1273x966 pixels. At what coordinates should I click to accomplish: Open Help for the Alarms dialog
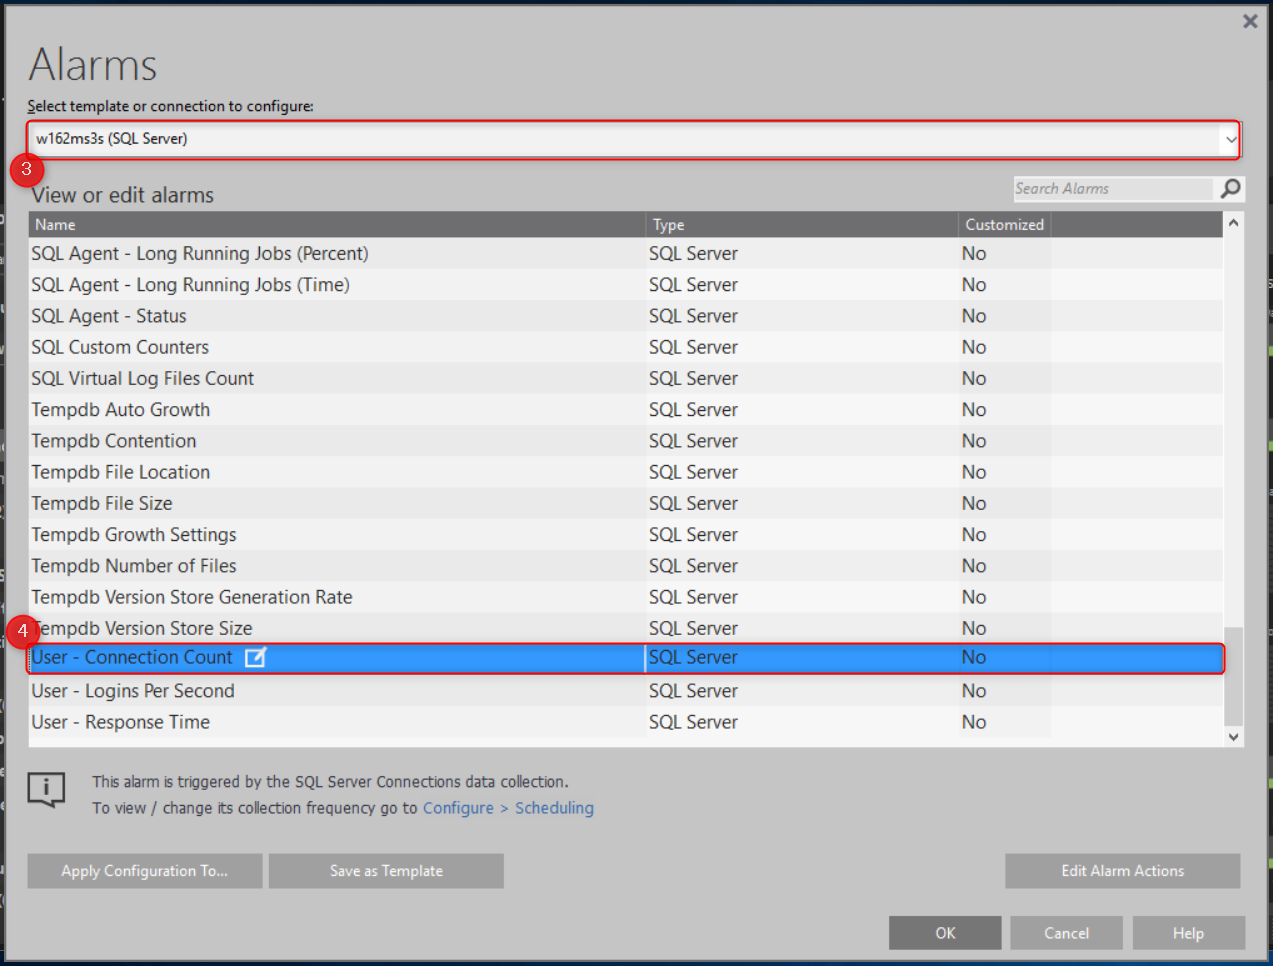pos(1188,932)
